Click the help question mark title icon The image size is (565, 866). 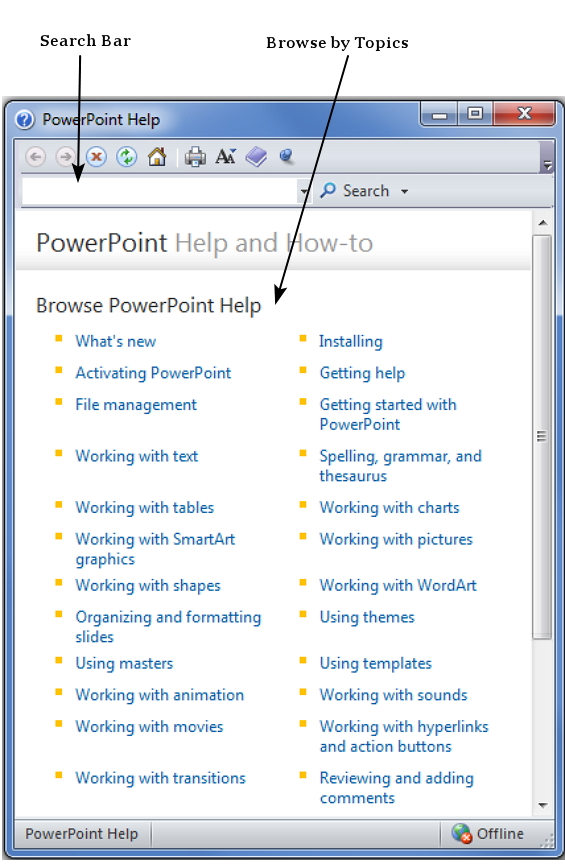pos(25,119)
